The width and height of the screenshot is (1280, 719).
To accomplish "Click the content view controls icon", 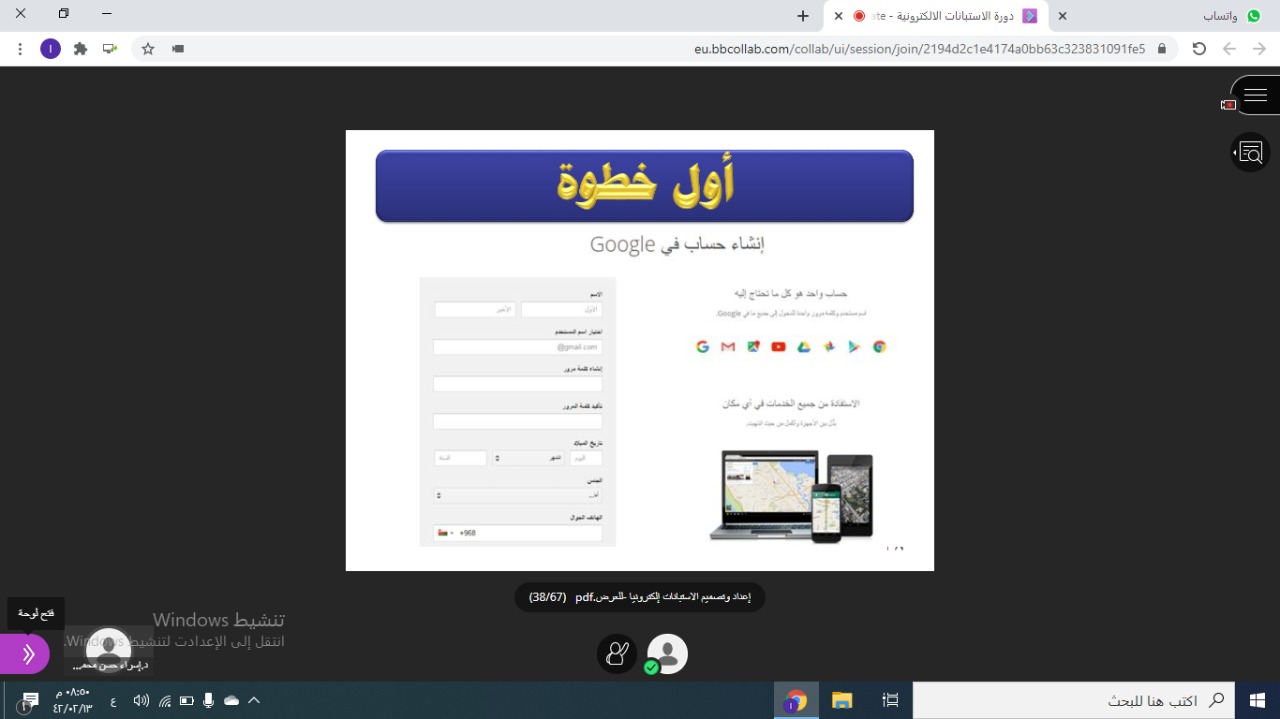I will [x=1250, y=153].
